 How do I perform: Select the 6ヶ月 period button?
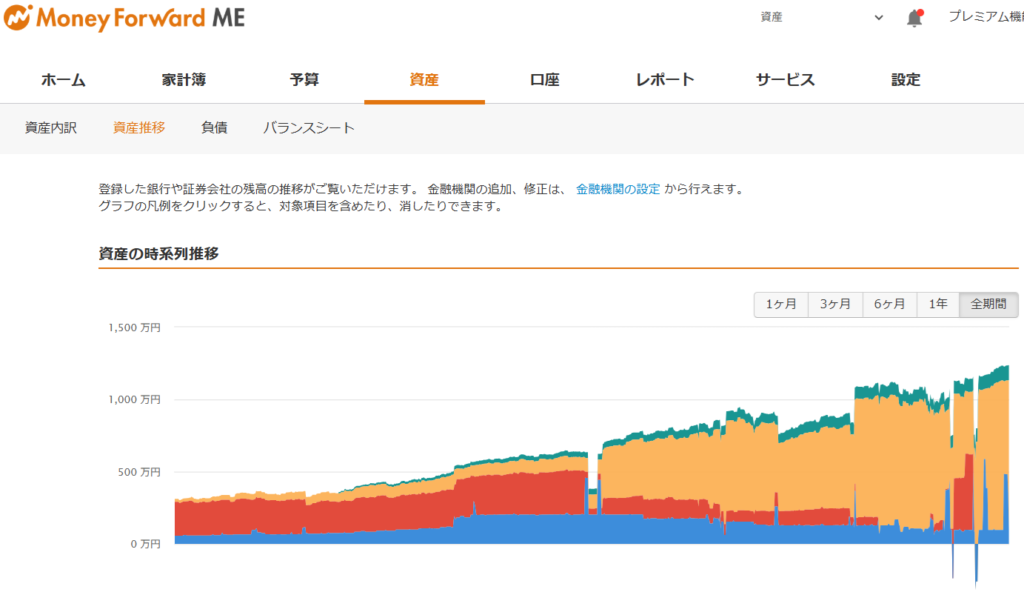tap(889, 305)
